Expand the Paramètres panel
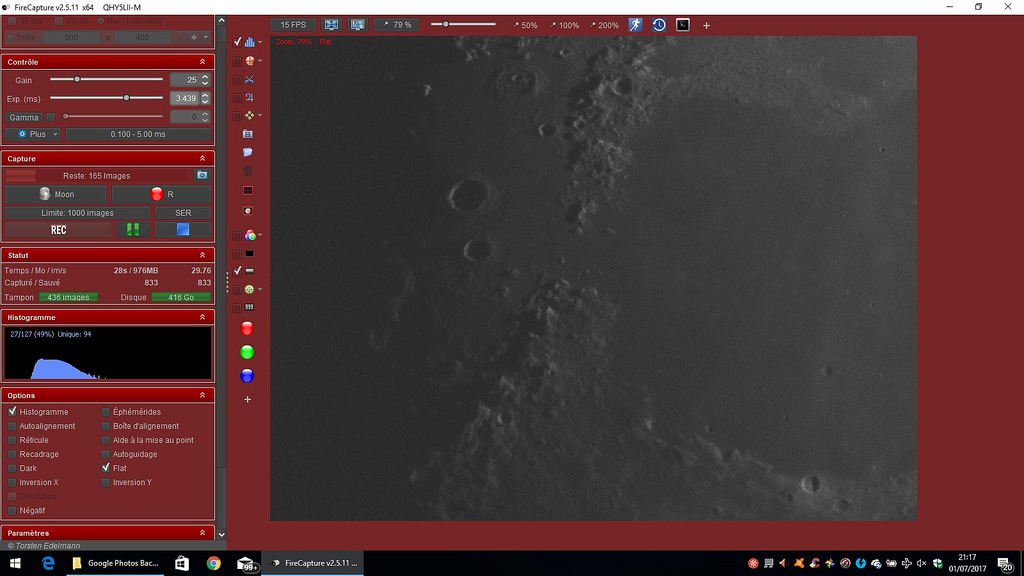Image resolution: width=1024 pixels, height=576 pixels. pos(202,533)
